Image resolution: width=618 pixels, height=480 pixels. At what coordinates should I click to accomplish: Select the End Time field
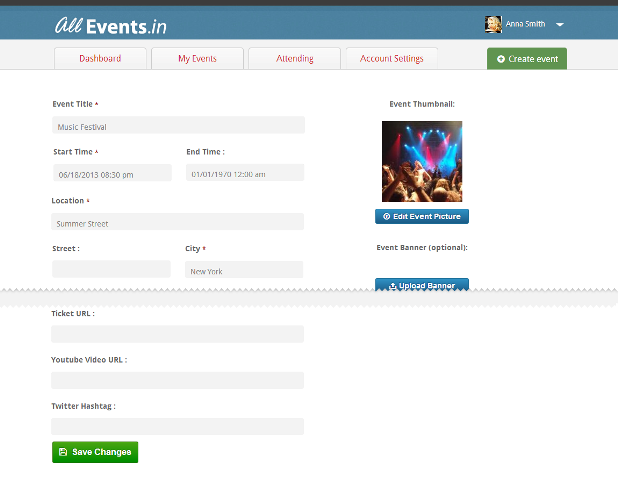[245, 173]
